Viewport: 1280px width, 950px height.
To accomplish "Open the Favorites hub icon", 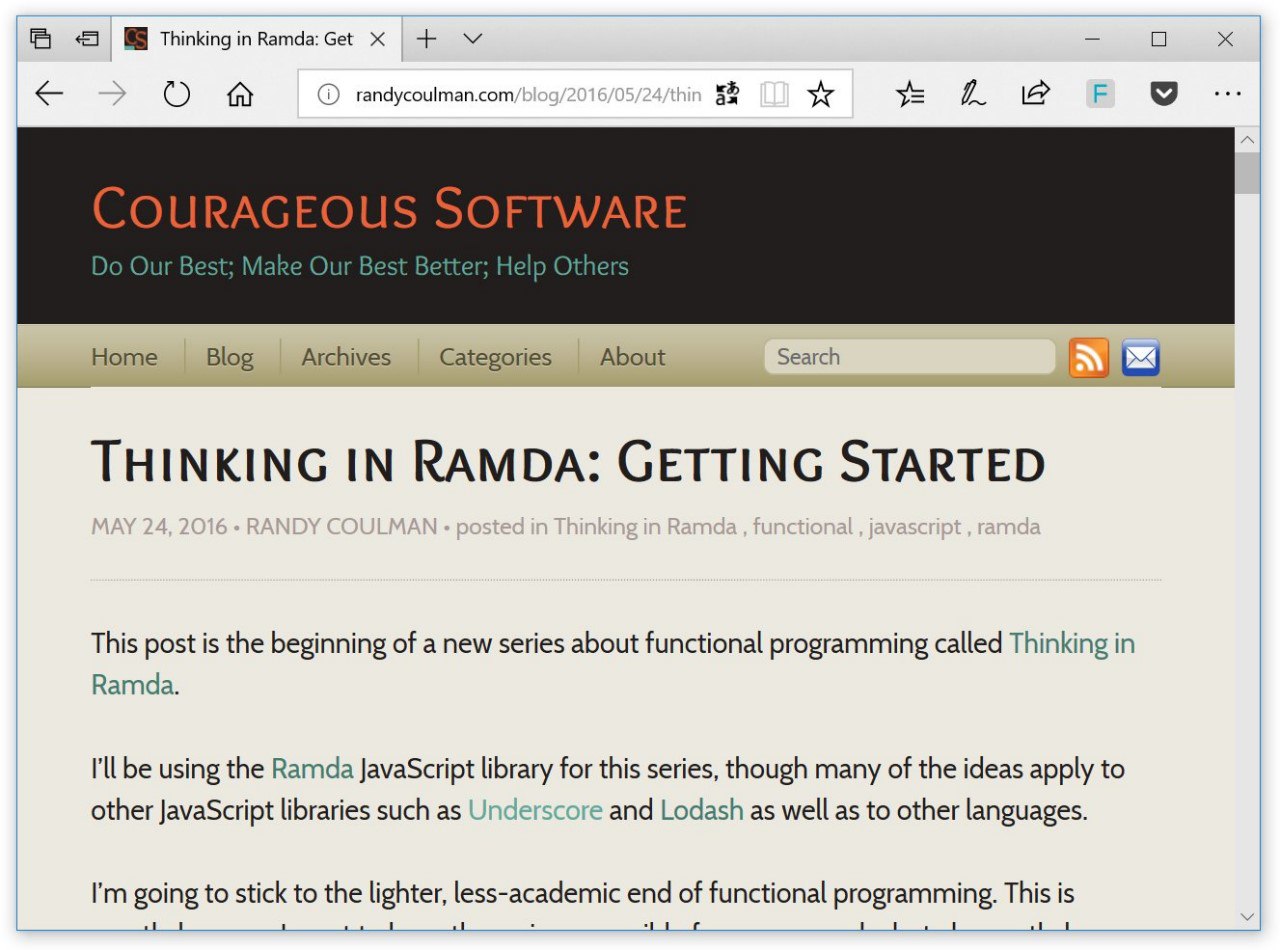I will (x=910, y=95).
